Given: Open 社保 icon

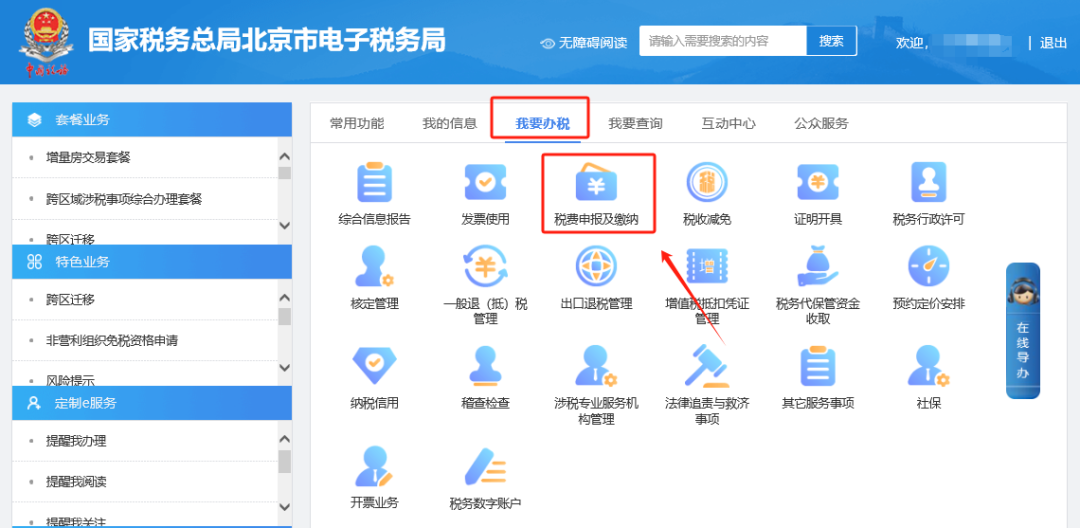Looking at the screenshot, I should coord(928,366).
